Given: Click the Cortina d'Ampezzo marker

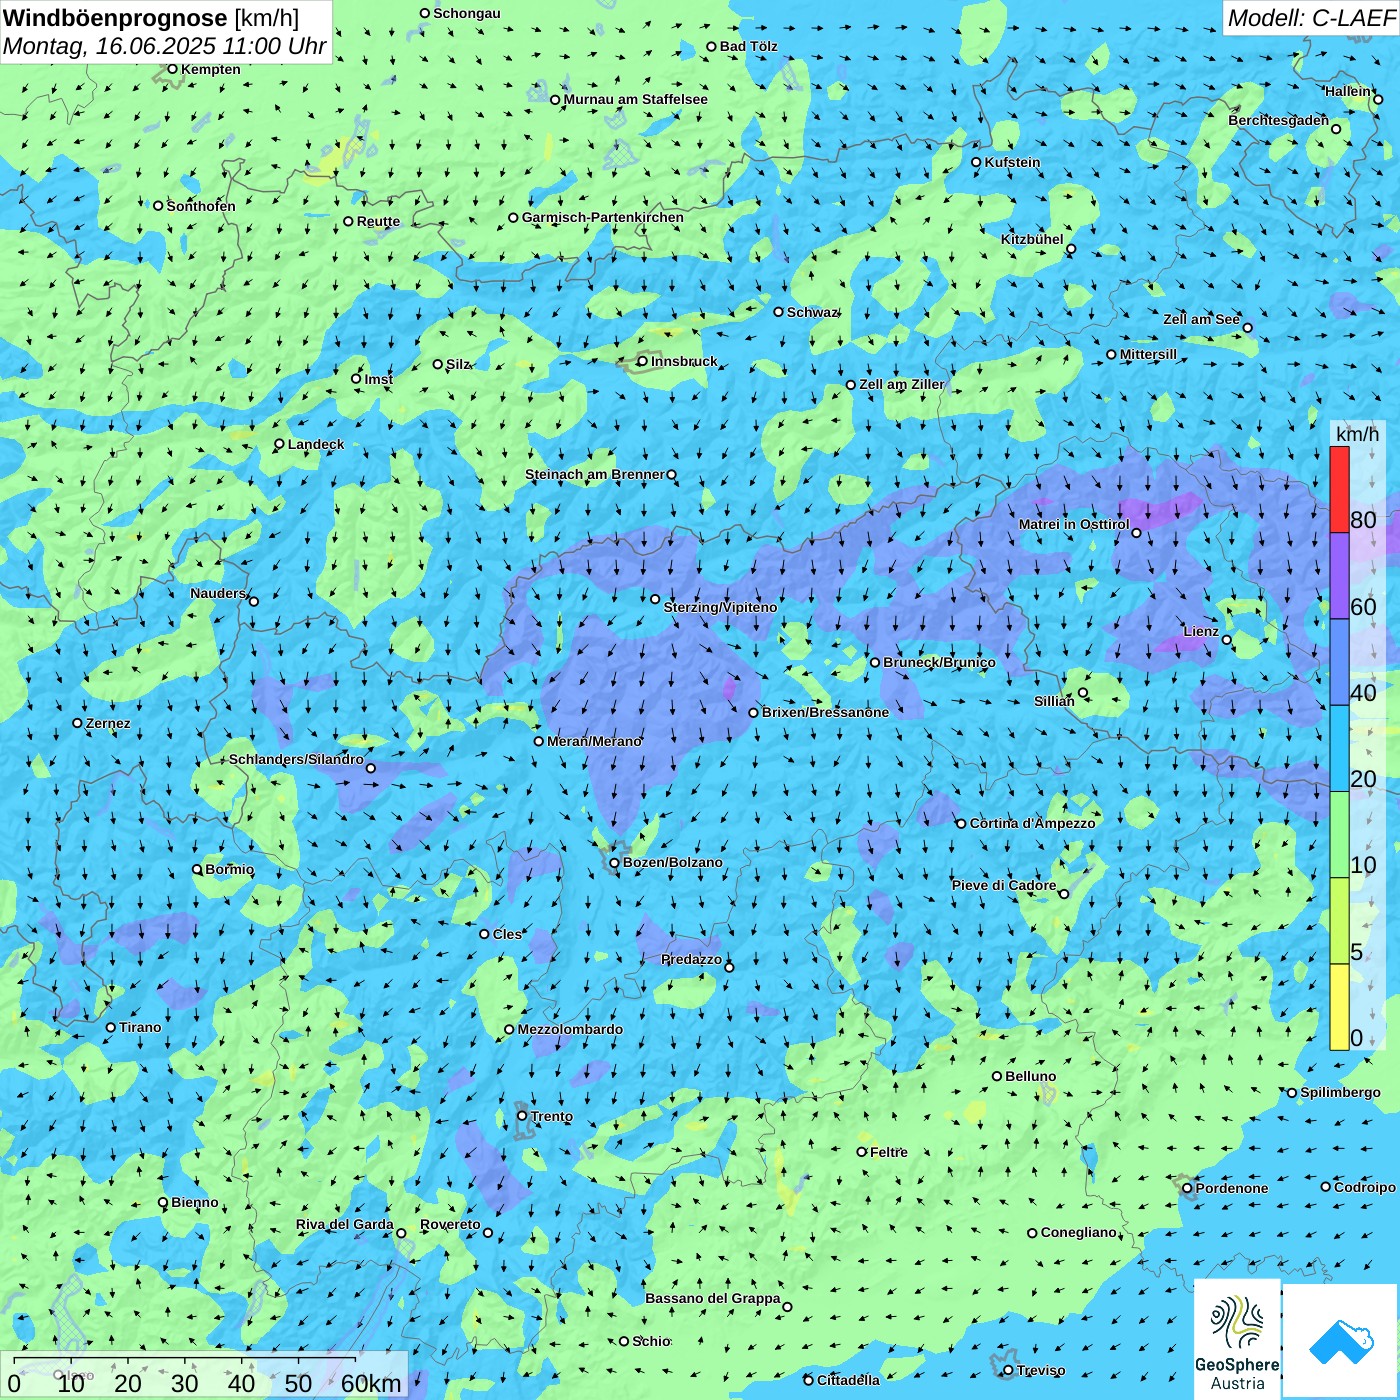Looking at the screenshot, I should click(x=962, y=823).
